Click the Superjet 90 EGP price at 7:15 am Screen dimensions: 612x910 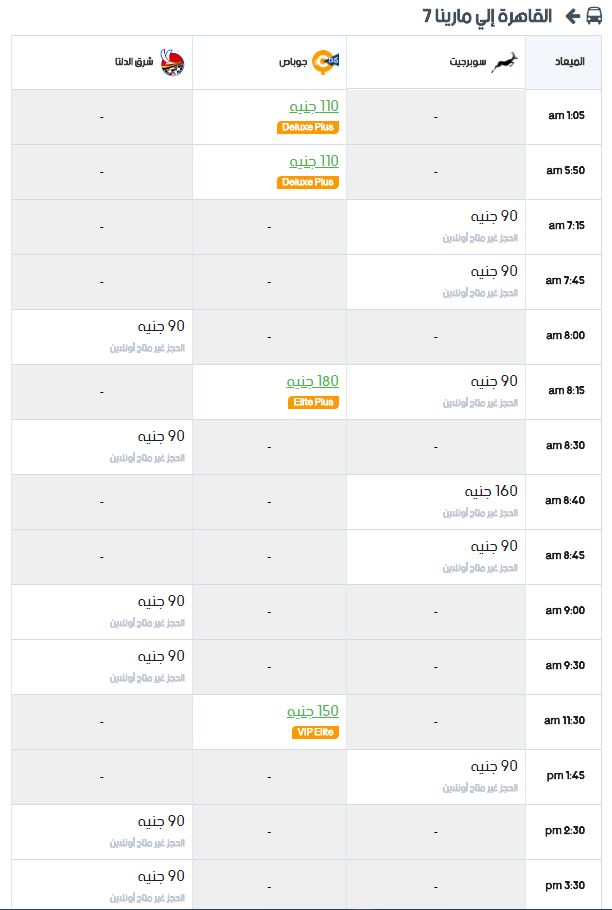pyautogui.click(x=494, y=216)
